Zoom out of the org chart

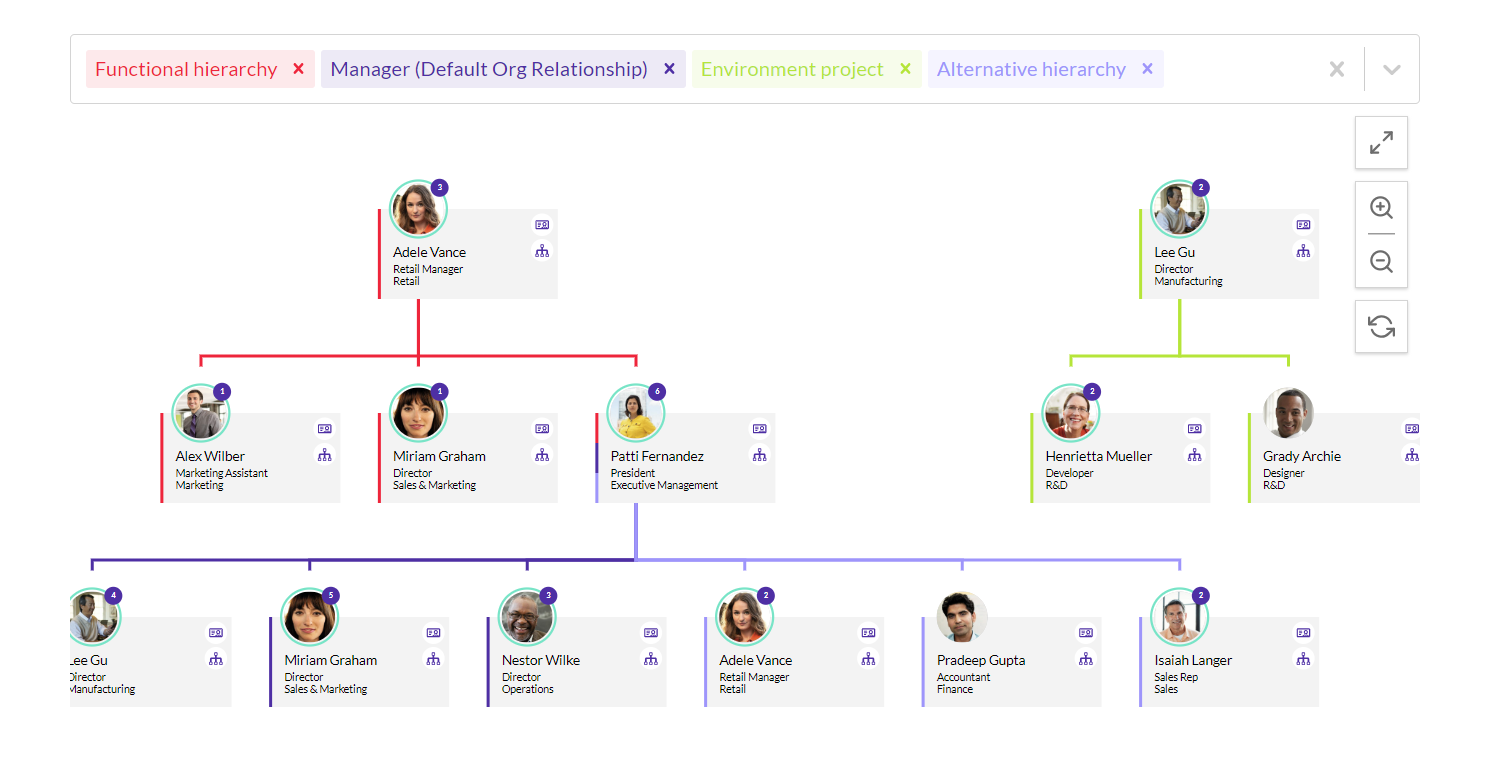tap(1381, 261)
